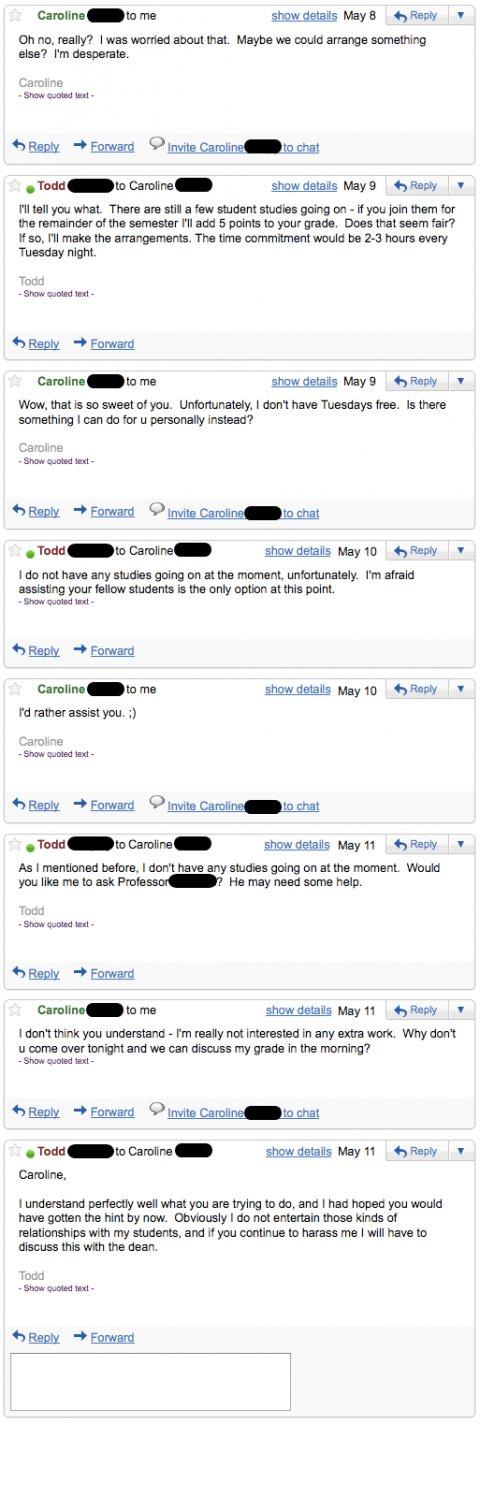Star Todd's final May 11 message

(15, 1152)
